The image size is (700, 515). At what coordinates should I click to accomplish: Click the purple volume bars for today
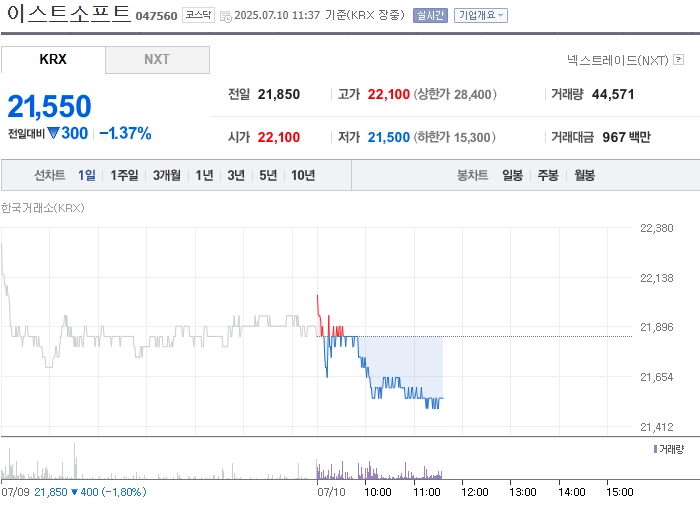point(379,471)
